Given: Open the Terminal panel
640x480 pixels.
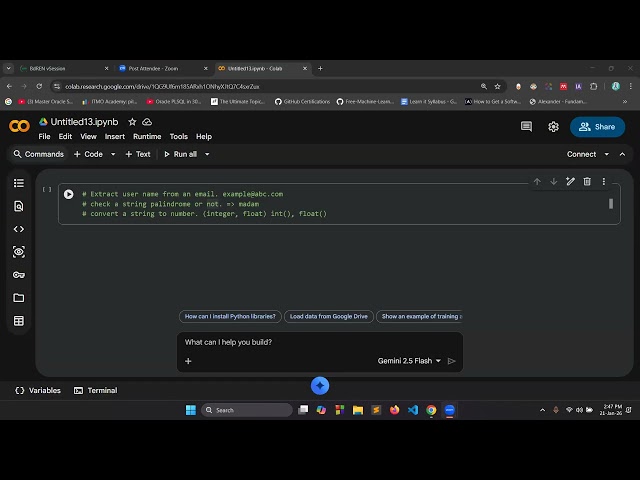Looking at the screenshot, I should (96, 391).
